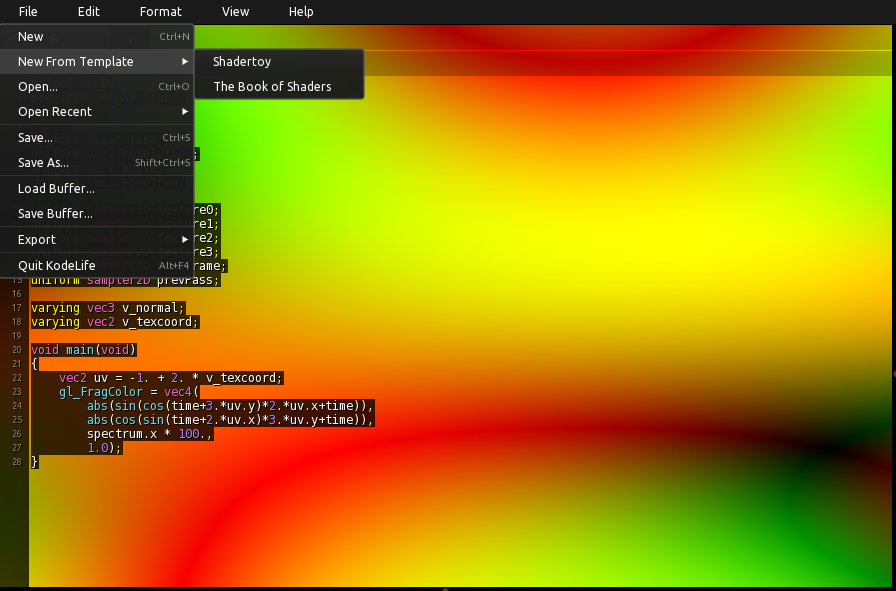Choose Save As... menu item
This screenshot has height=591, width=896.
tap(97, 163)
